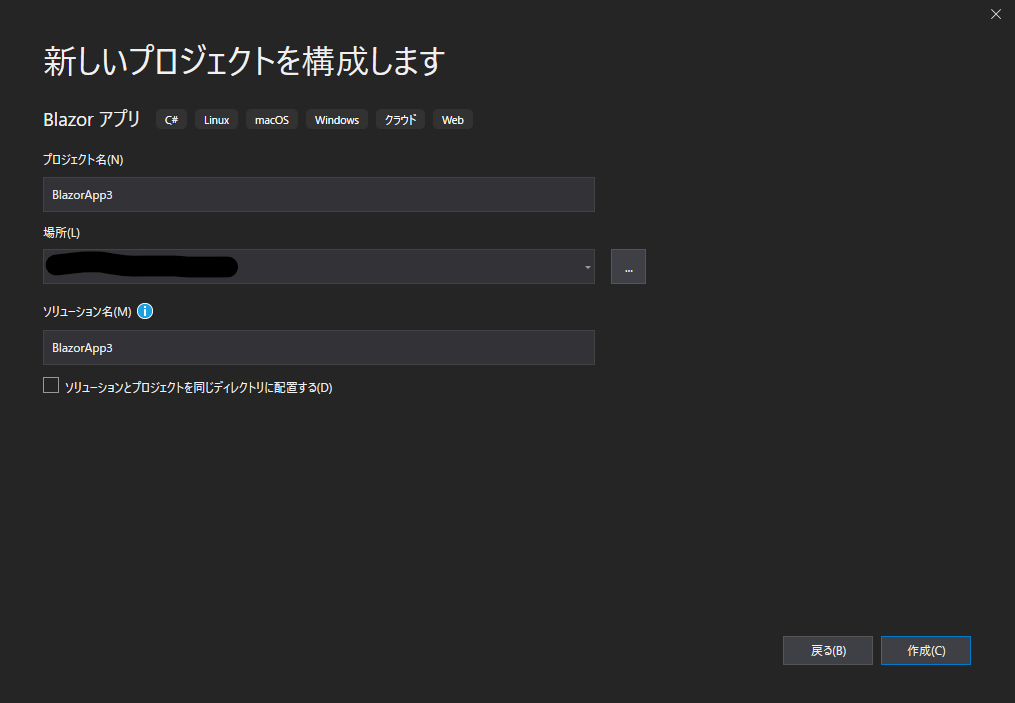The width and height of the screenshot is (1015, 703).
Task: Focus the プロジェクト名 input field
Action: point(318,195)
